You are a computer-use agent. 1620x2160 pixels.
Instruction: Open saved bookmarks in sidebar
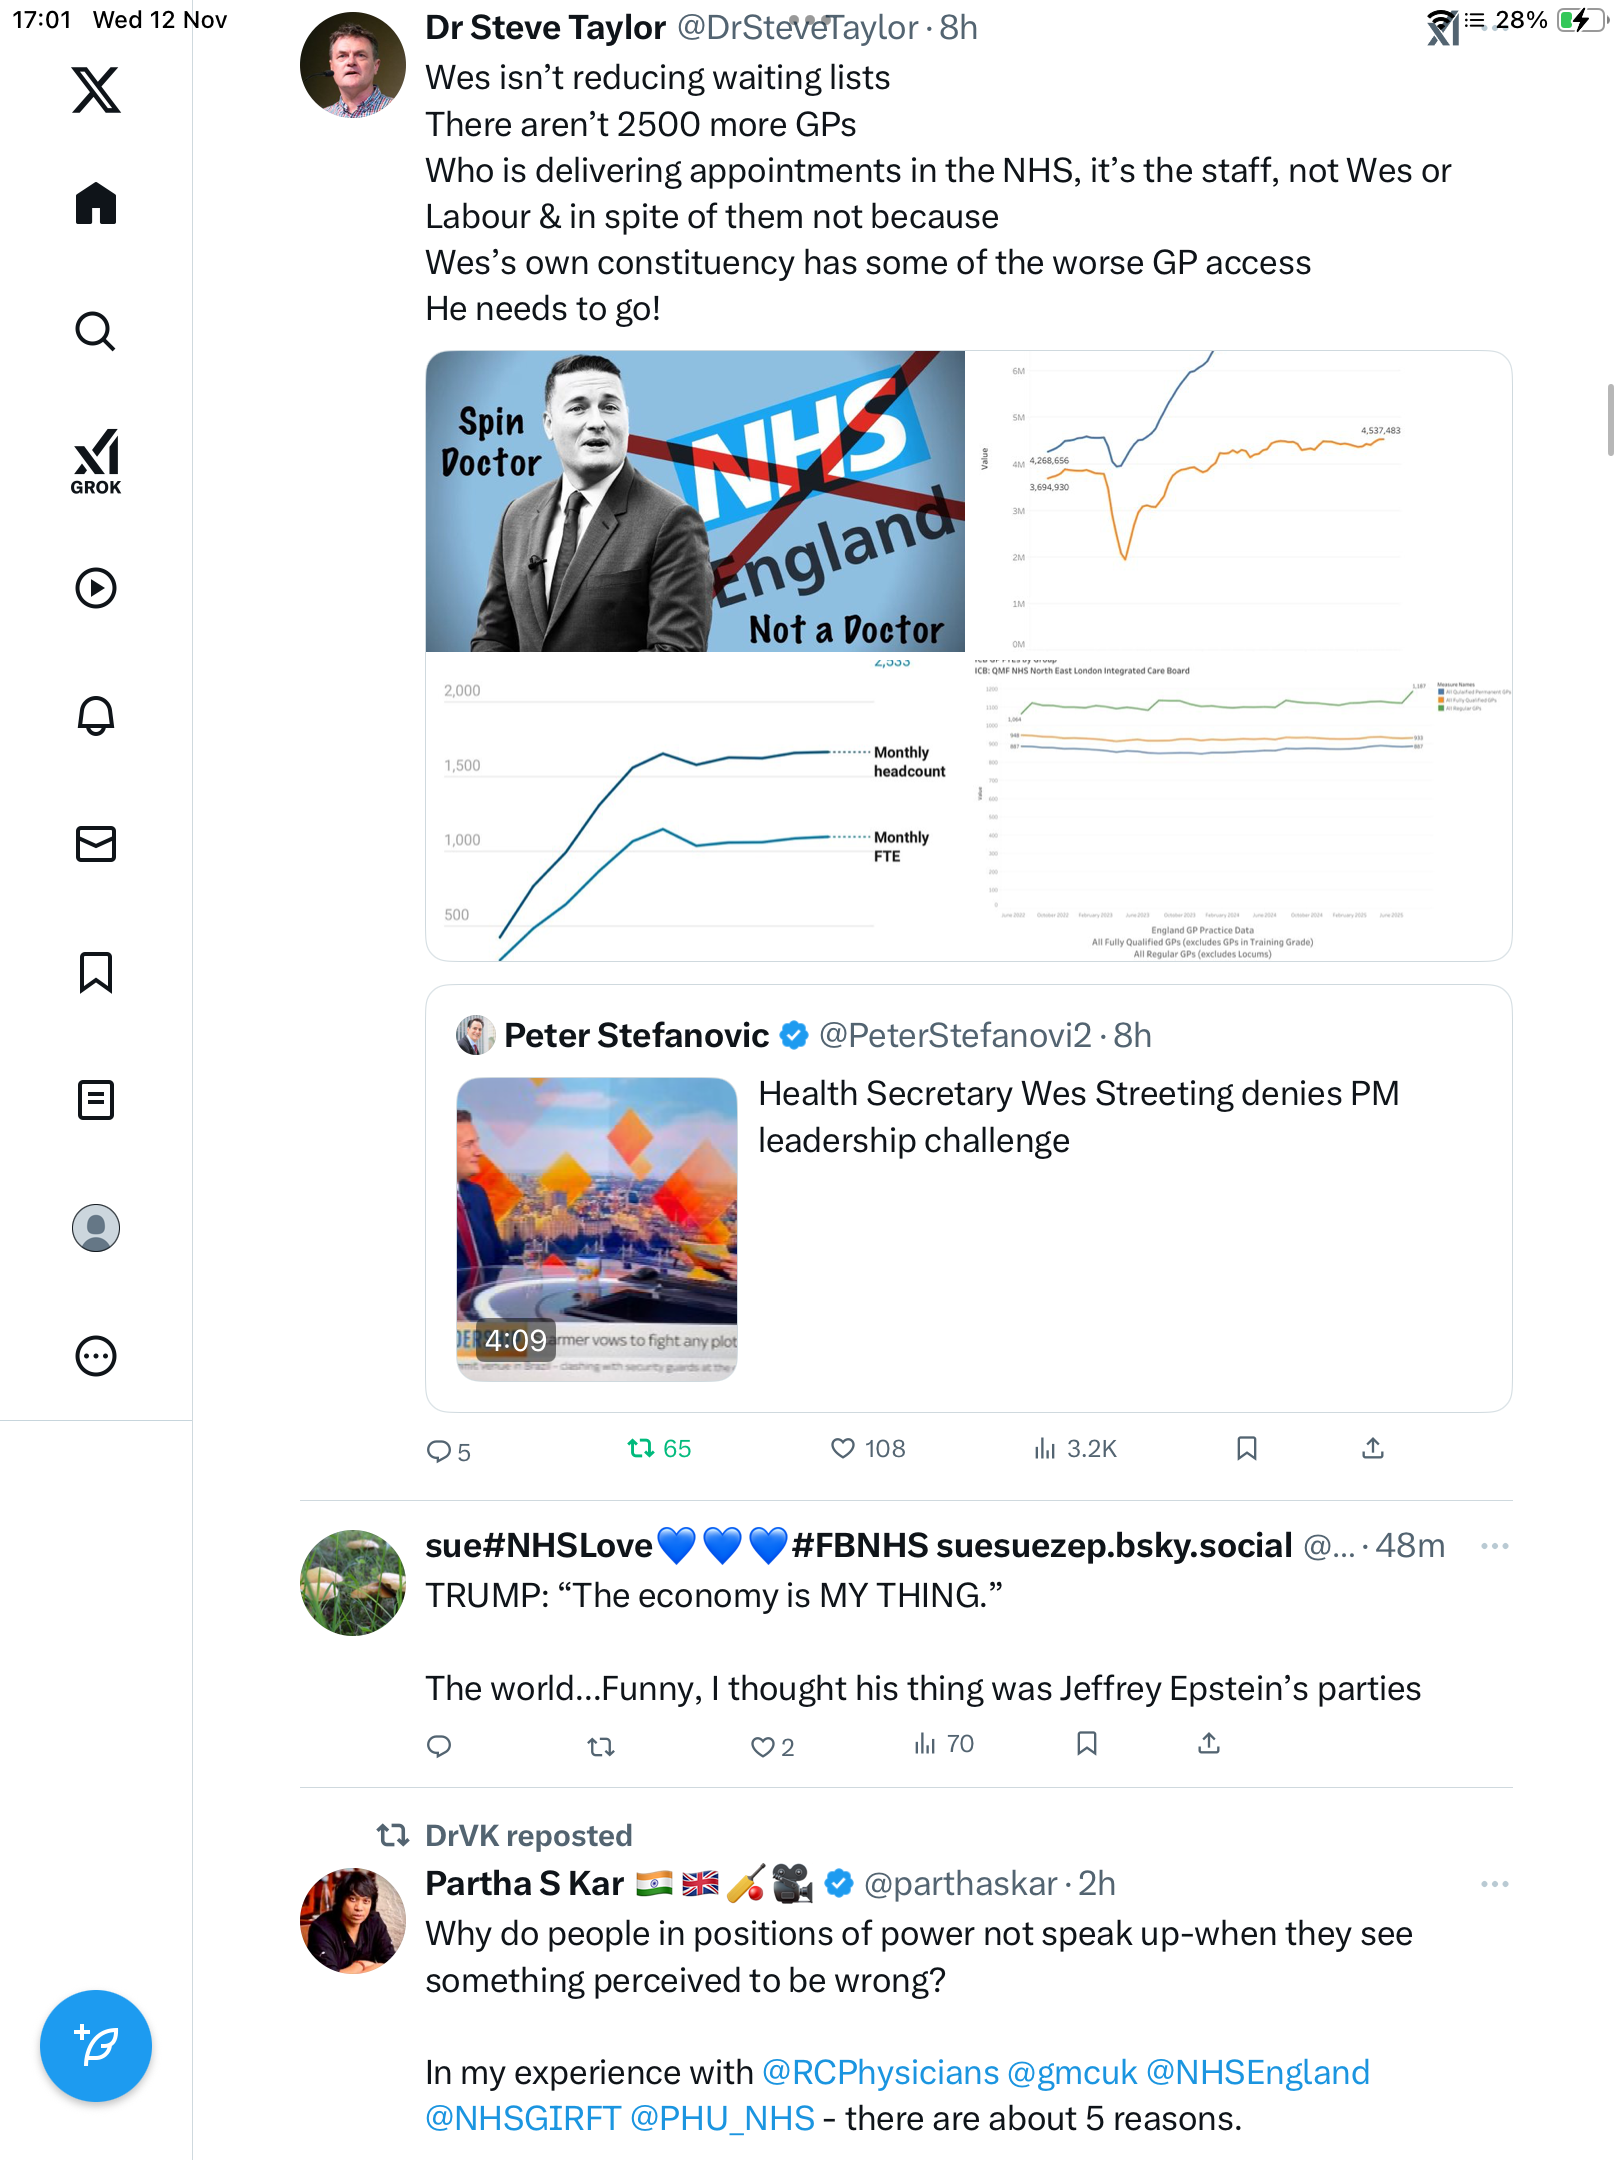[x=96, y=972]
